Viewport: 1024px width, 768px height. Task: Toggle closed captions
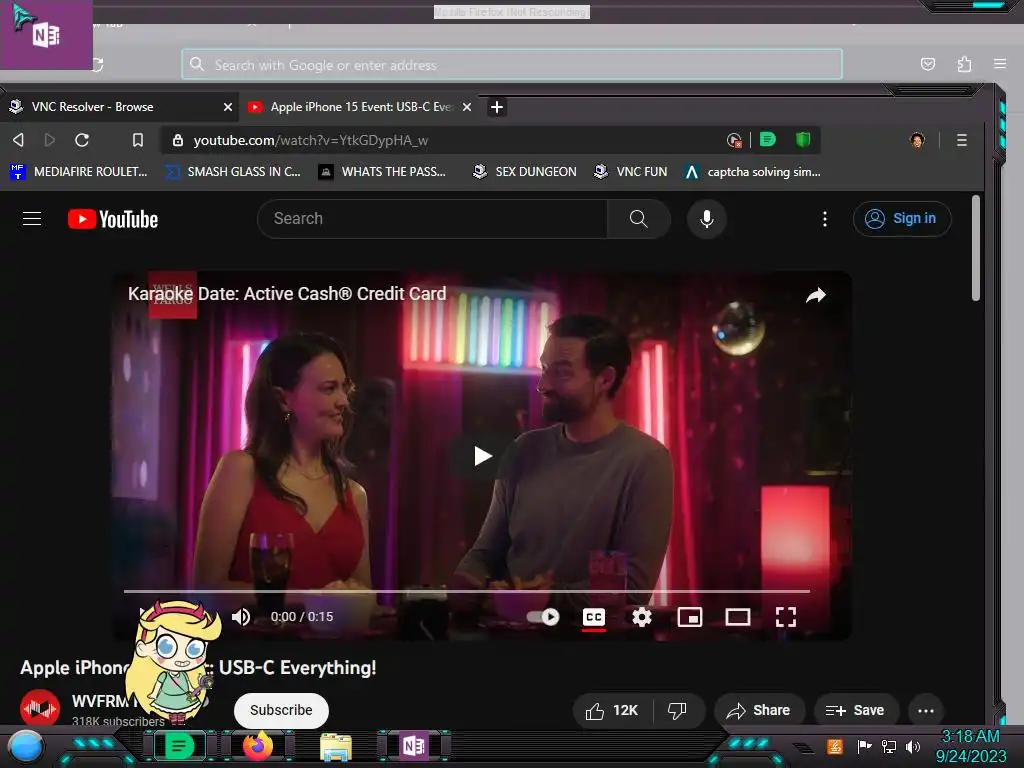click(594, 617)
